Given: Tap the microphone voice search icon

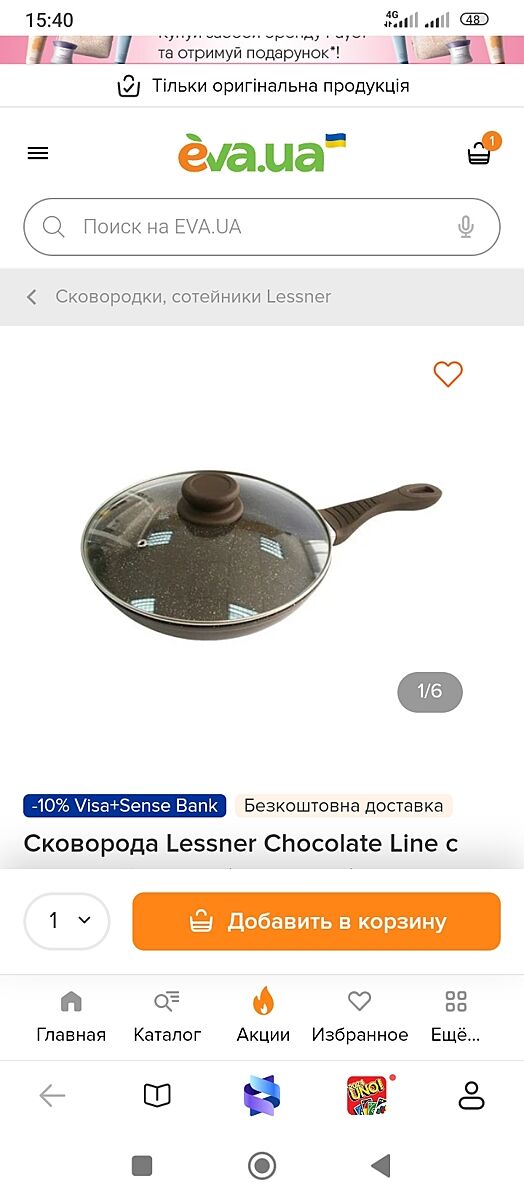Looking at the screenshot, I should pos(465,227).
